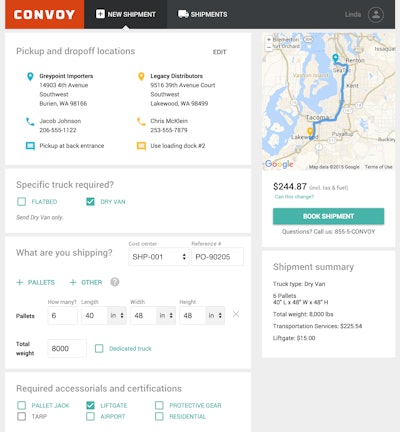
Task: Click the orange phone icon beside Chris McKlein
Action: [141, 122]
